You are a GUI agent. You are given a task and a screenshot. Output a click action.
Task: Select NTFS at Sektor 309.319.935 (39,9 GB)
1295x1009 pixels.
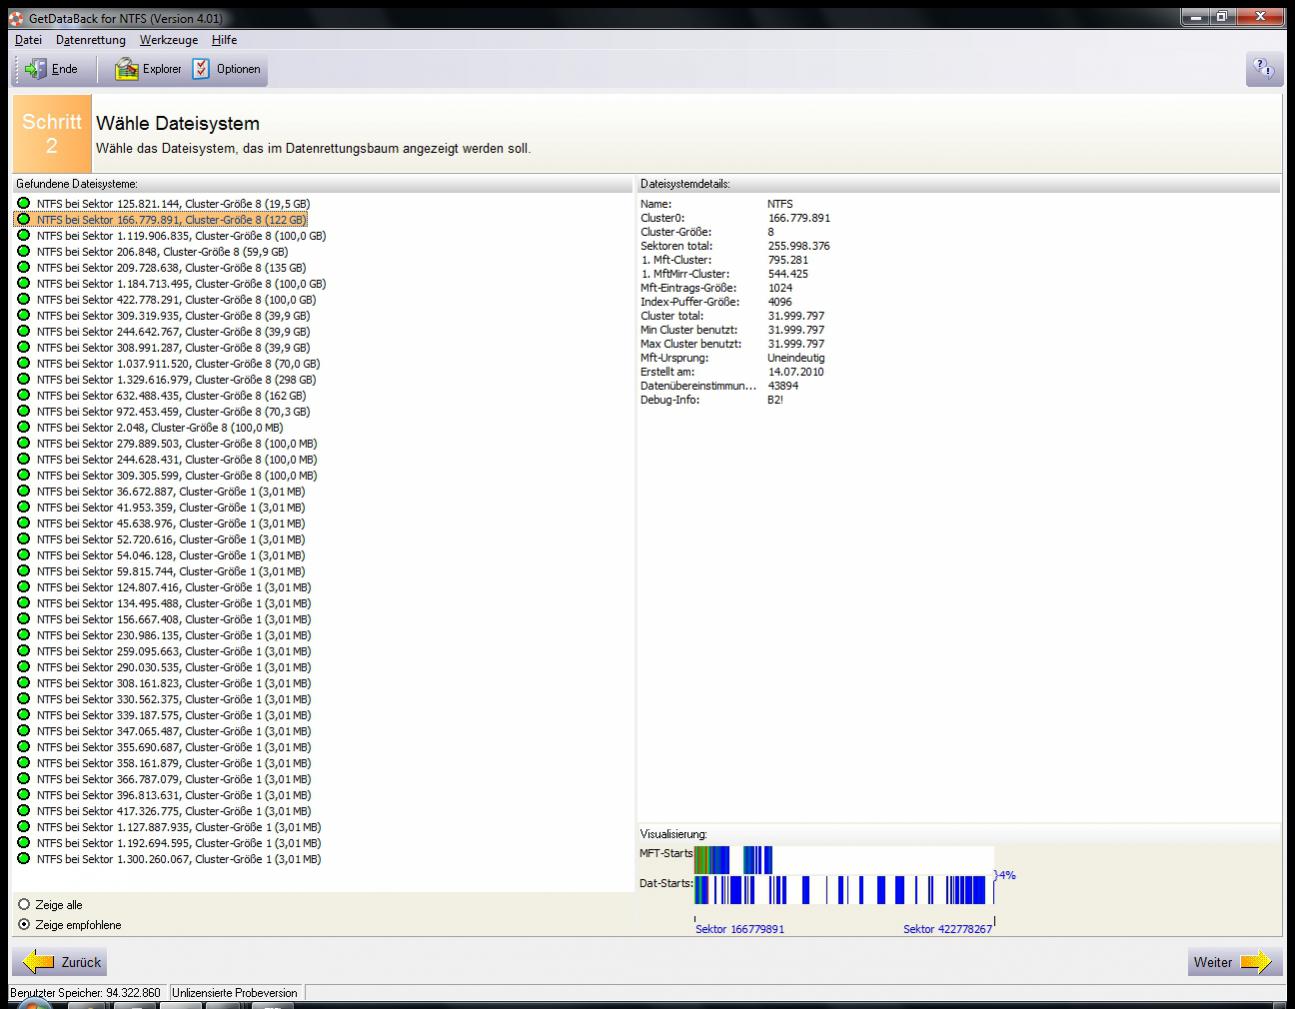click(x=164, y=316)
